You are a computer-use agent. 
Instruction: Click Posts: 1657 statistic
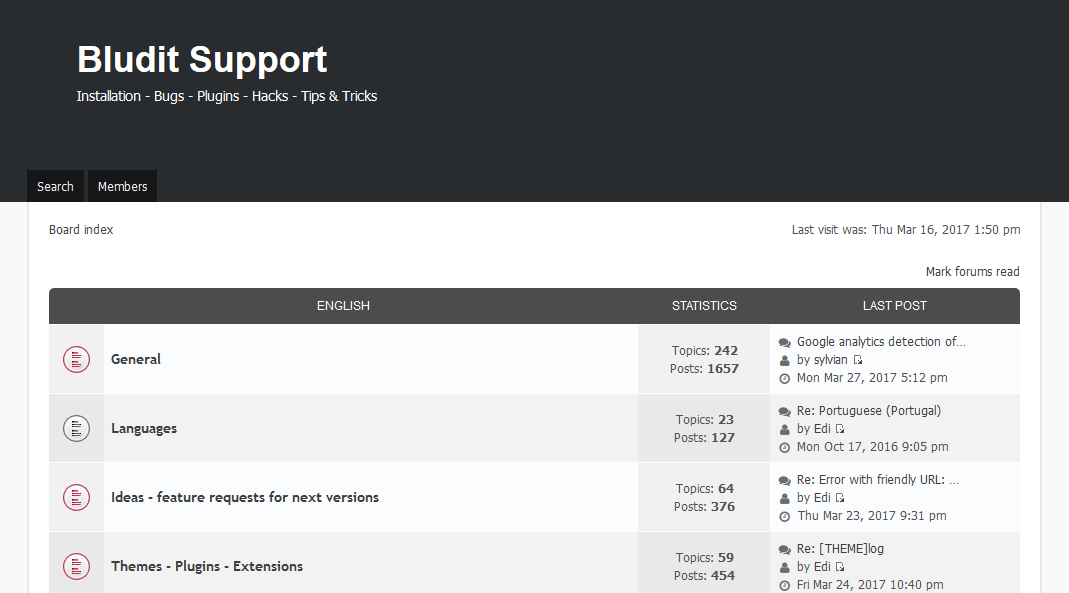[704, 368]
